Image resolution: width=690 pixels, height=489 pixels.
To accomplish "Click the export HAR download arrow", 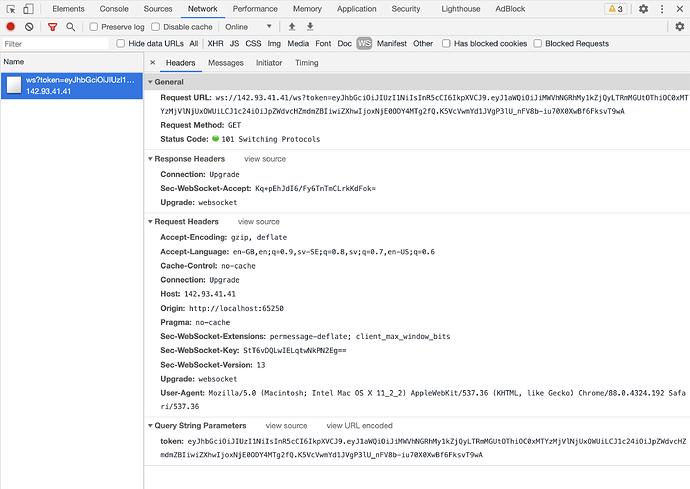I will [x=310, y=27].
